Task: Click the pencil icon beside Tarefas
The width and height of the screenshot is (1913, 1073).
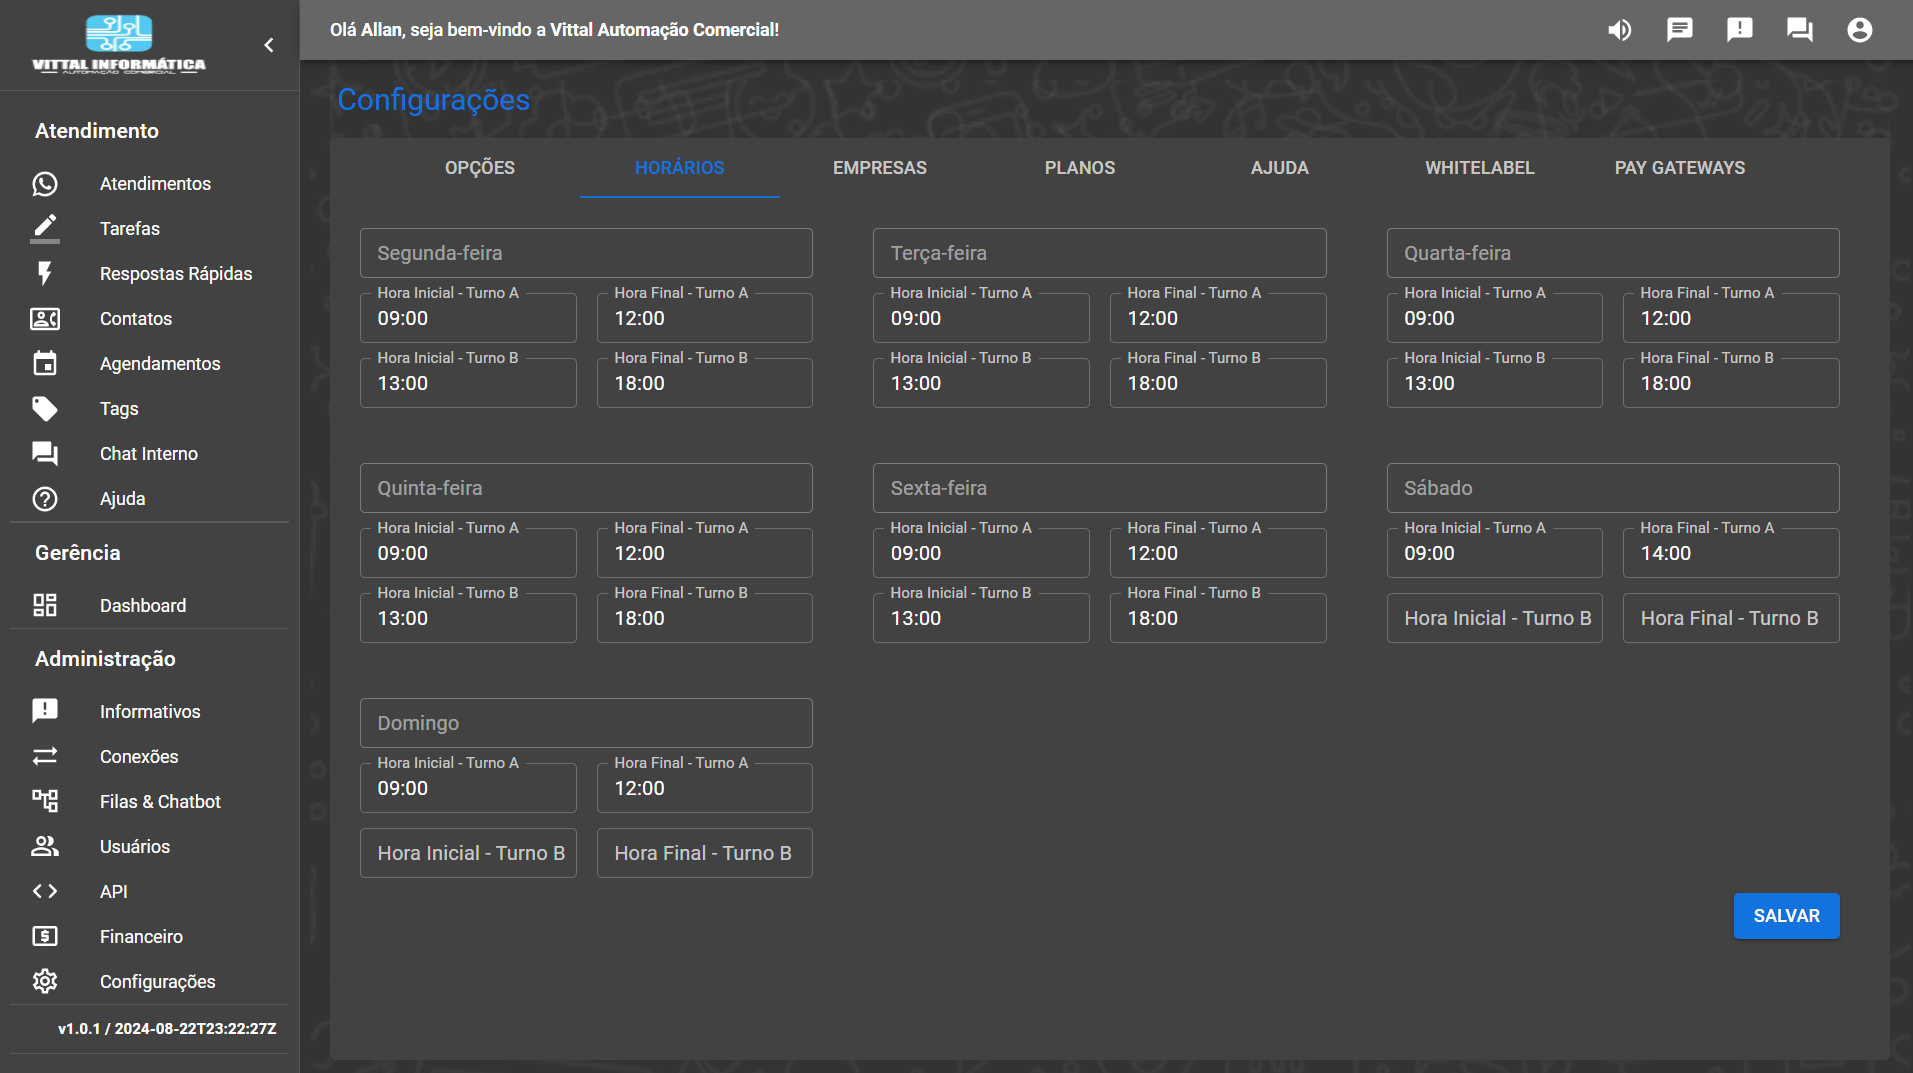Action: [45, 229]
